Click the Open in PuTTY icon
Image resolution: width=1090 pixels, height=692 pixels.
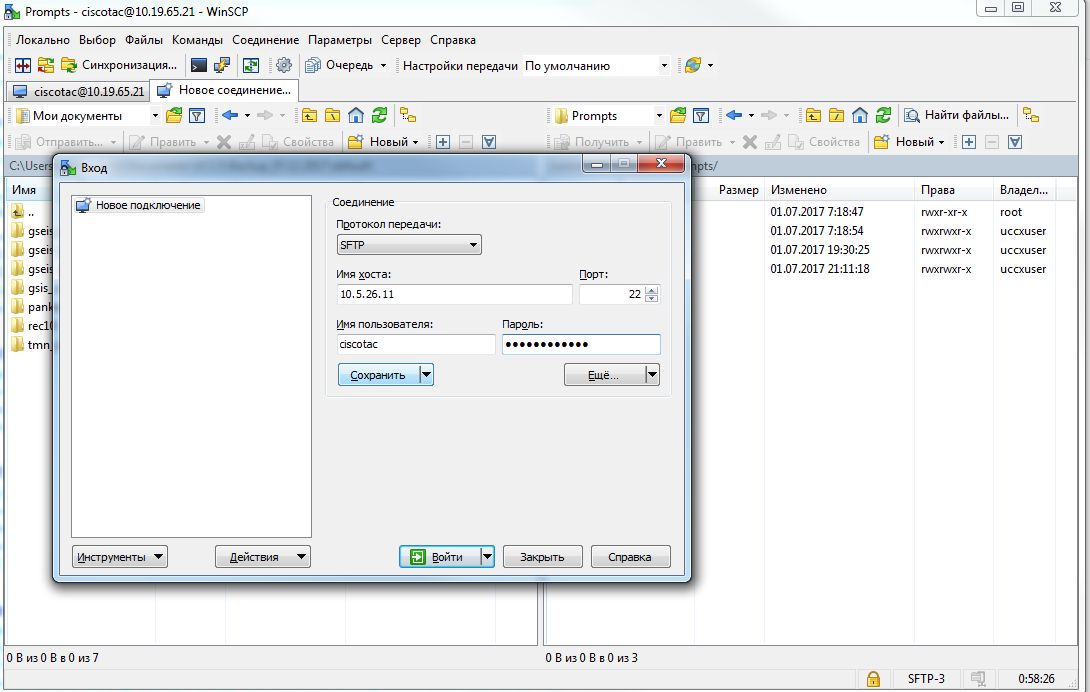(x=222, y=65)
